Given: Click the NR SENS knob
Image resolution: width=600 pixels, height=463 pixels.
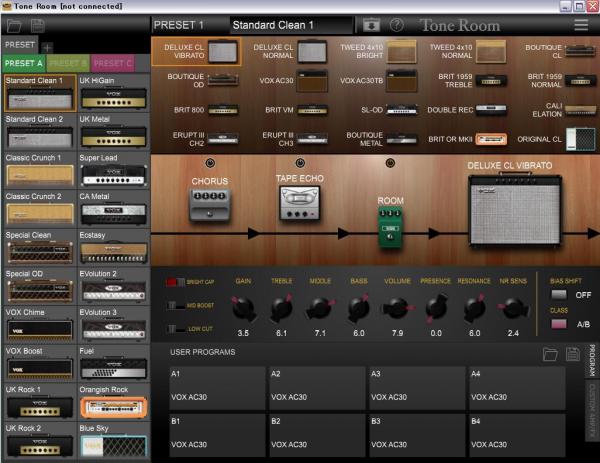Looking at the screenshot, I should point(513,308).
